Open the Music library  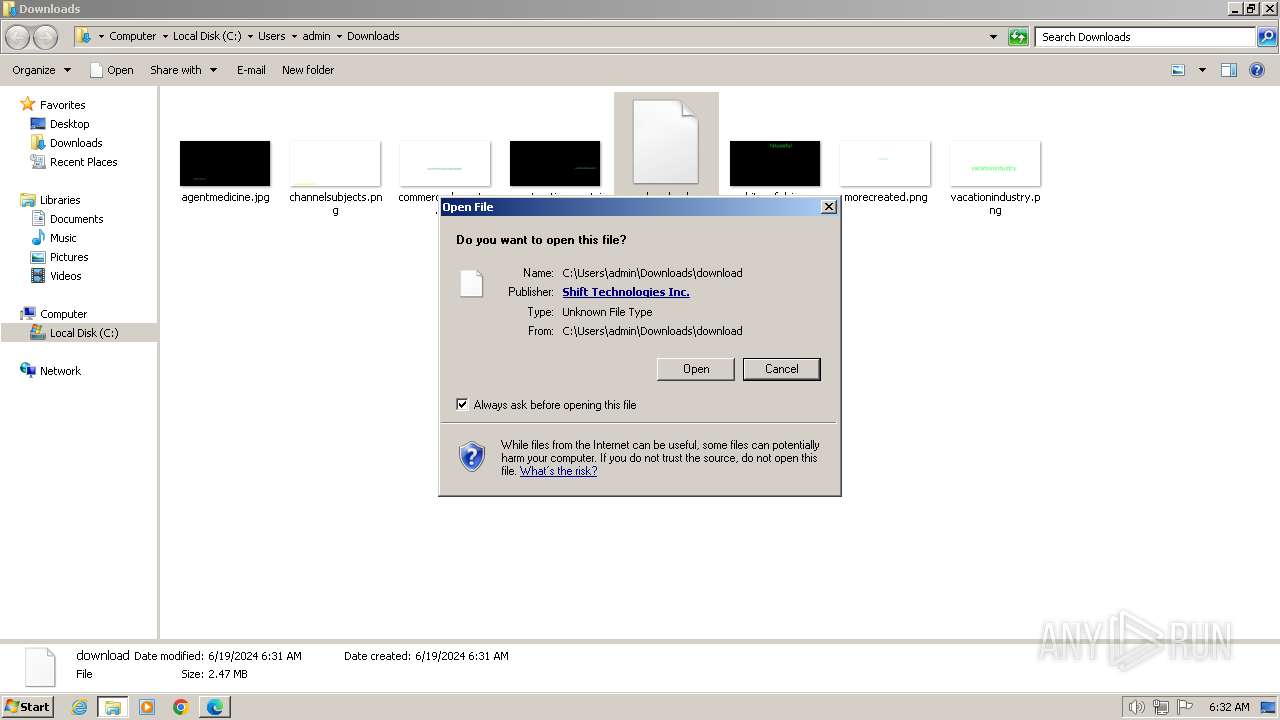tap(63, 238)
